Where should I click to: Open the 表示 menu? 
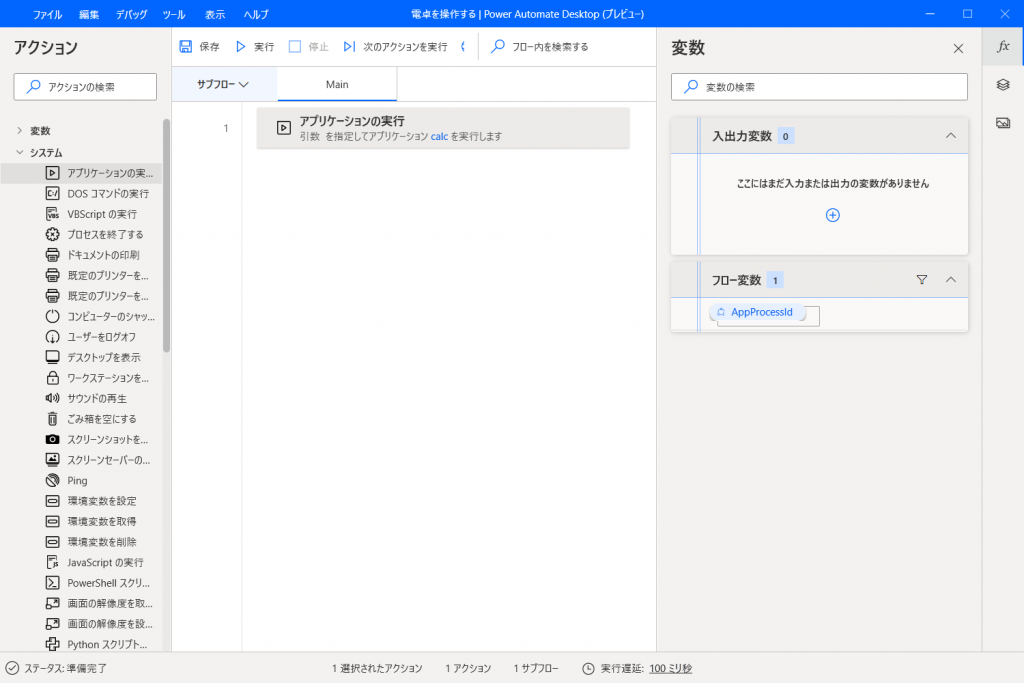[214, 14]
